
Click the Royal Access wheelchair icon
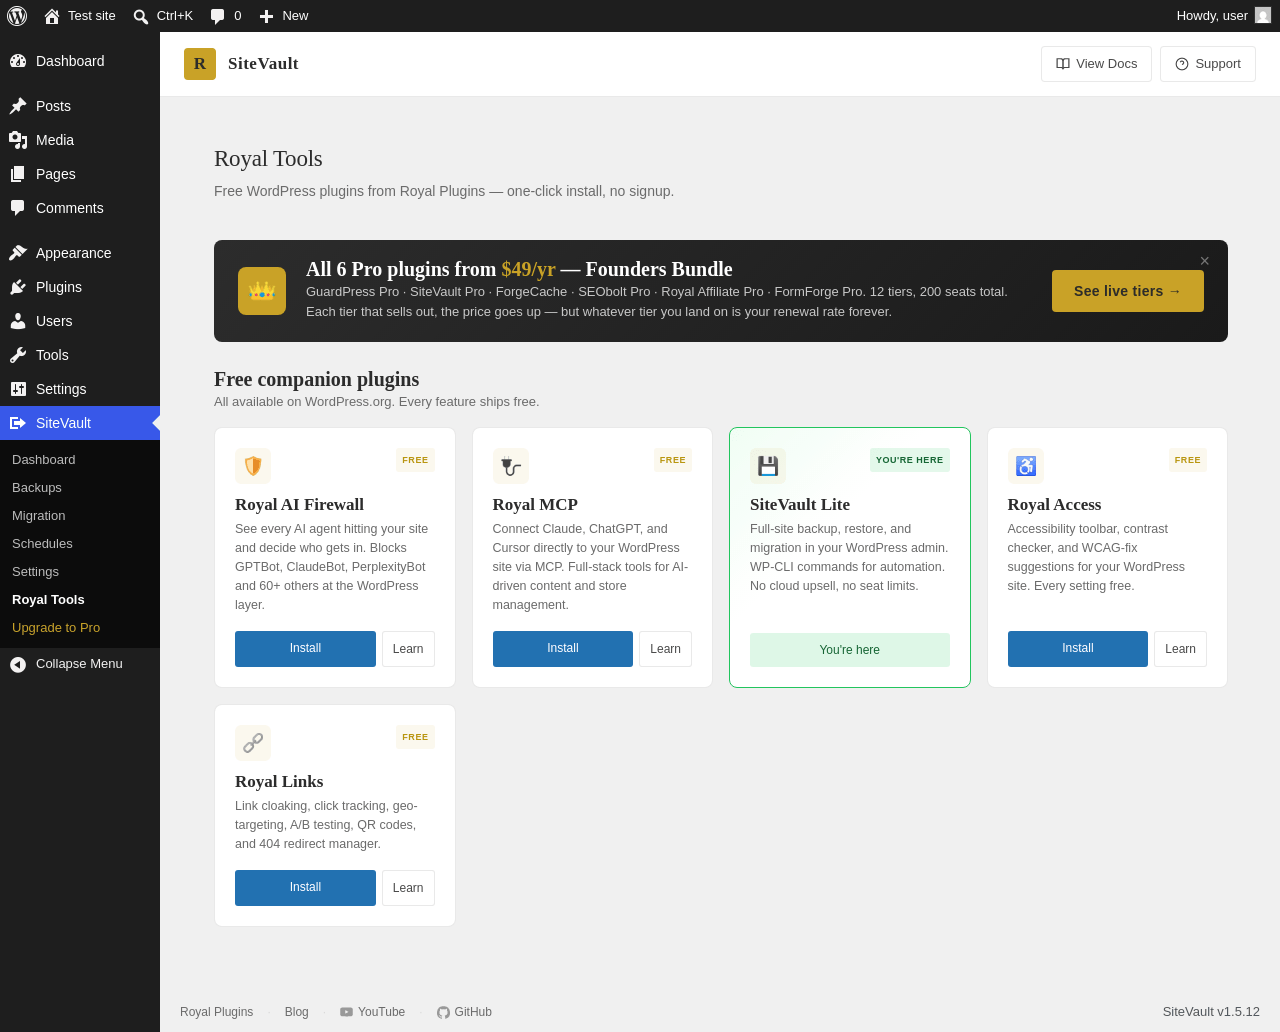click(x=1026, y=466)
